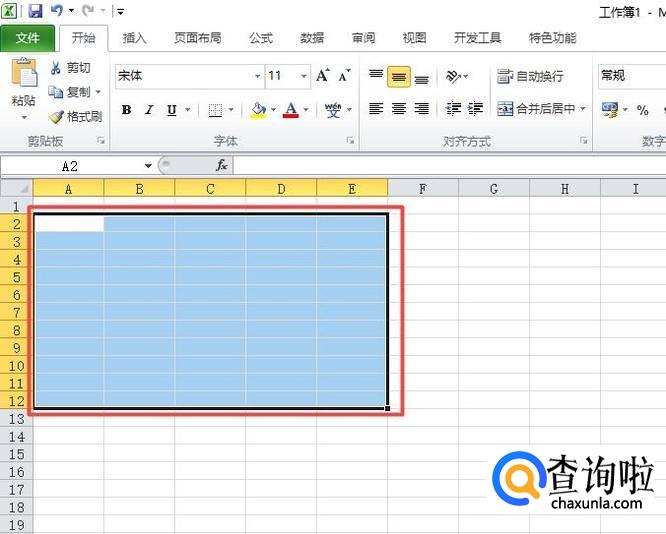The image size is (666, 534).
Task: Switch to the Insert (插入) tab
Action: click(x=134, y=38)
